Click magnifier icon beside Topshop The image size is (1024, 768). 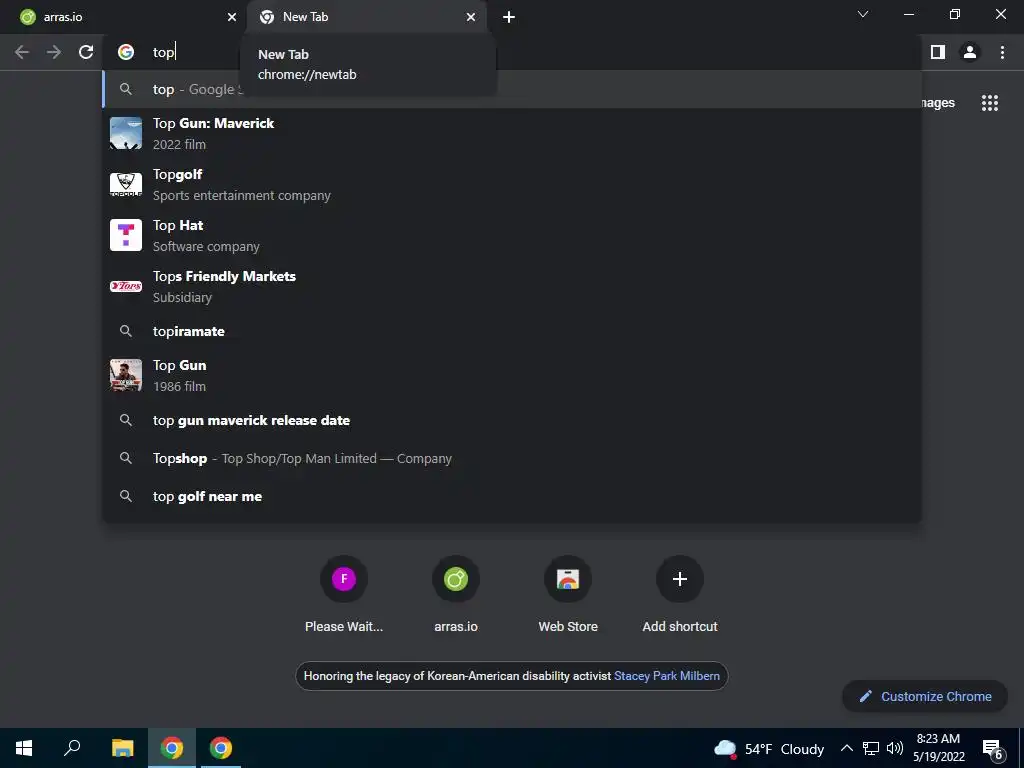coord(126,458)
